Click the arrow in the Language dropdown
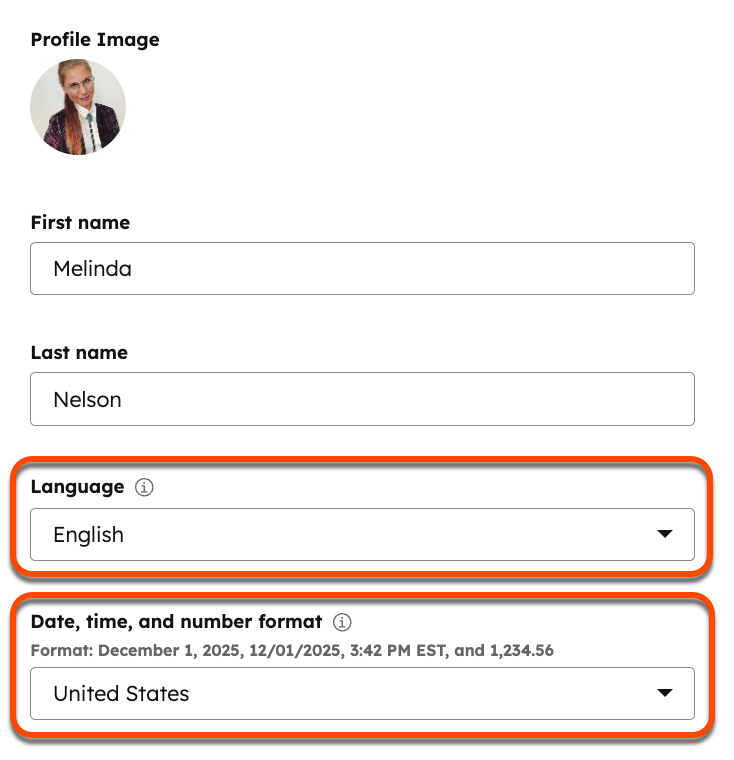The width and height of the screenshot is (734, 760). tap(665, 535)
